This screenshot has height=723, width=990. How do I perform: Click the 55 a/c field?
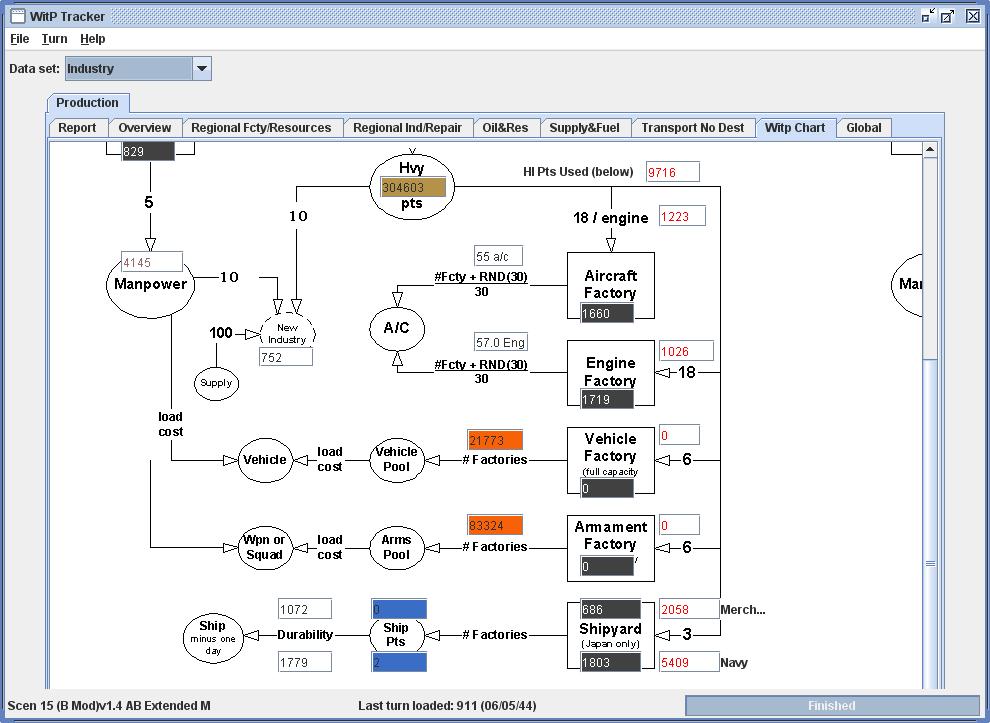tap(498, 256)
